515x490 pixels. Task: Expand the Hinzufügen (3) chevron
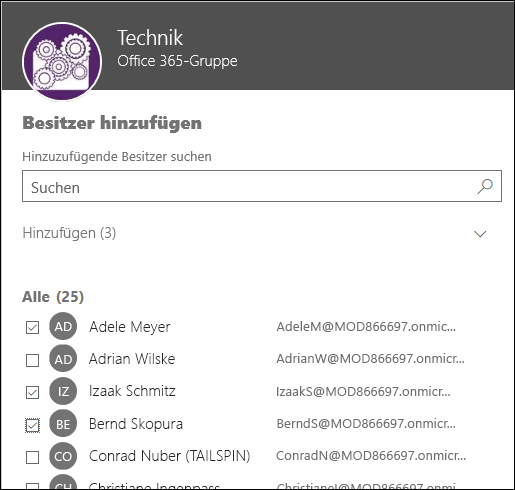(x=480, y=234)
